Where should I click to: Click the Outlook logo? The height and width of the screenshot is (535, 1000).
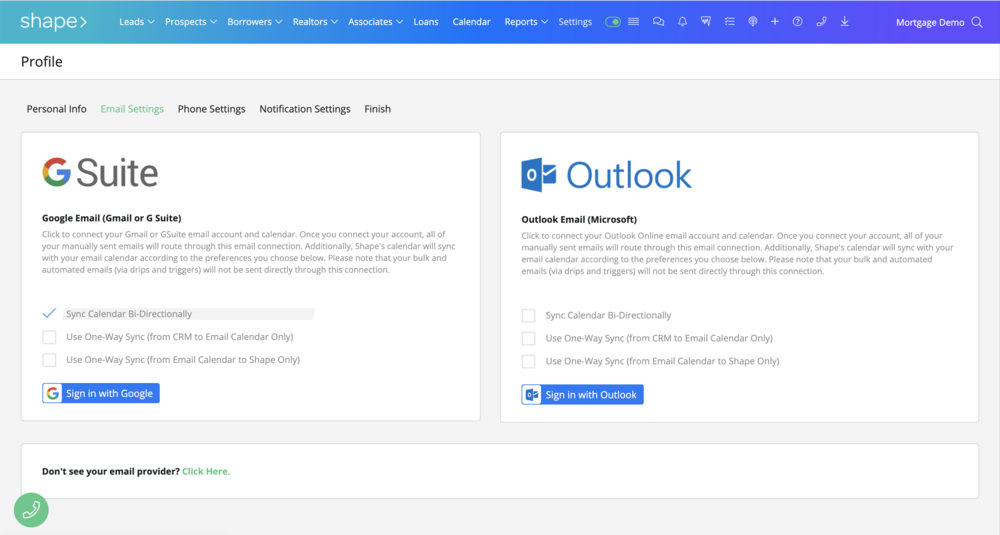point(606,175)
